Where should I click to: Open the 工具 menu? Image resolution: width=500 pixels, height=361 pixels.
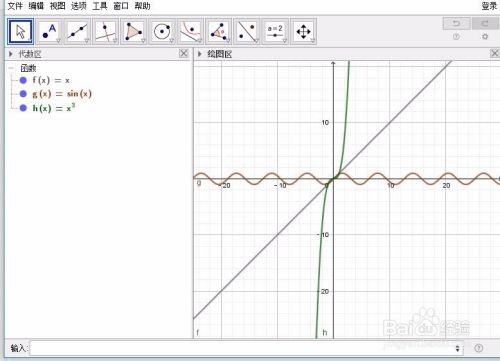[x=100, y=6]
